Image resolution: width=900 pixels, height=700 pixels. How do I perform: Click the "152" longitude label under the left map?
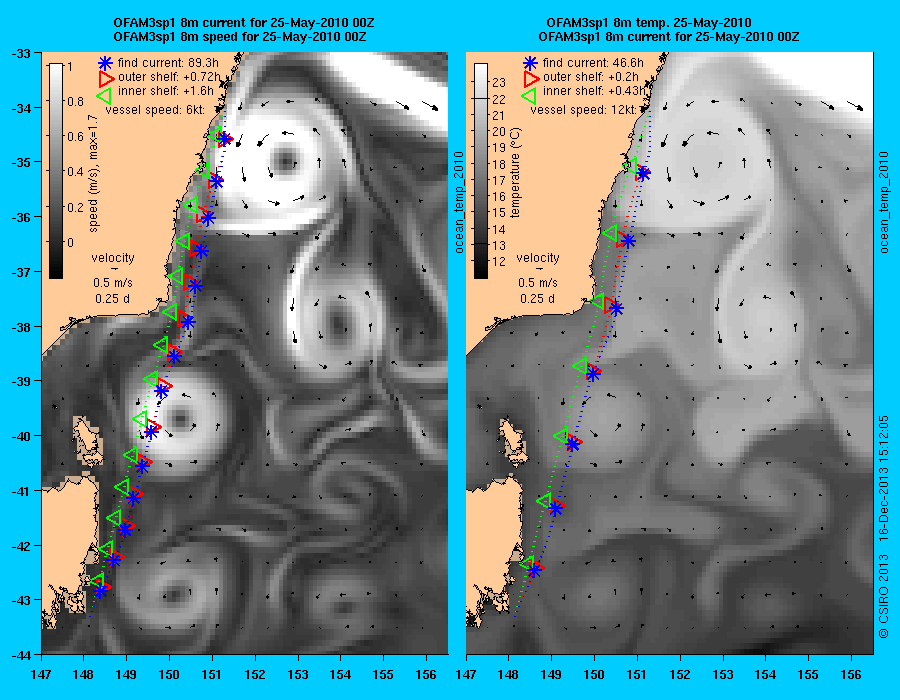point(255,675)
